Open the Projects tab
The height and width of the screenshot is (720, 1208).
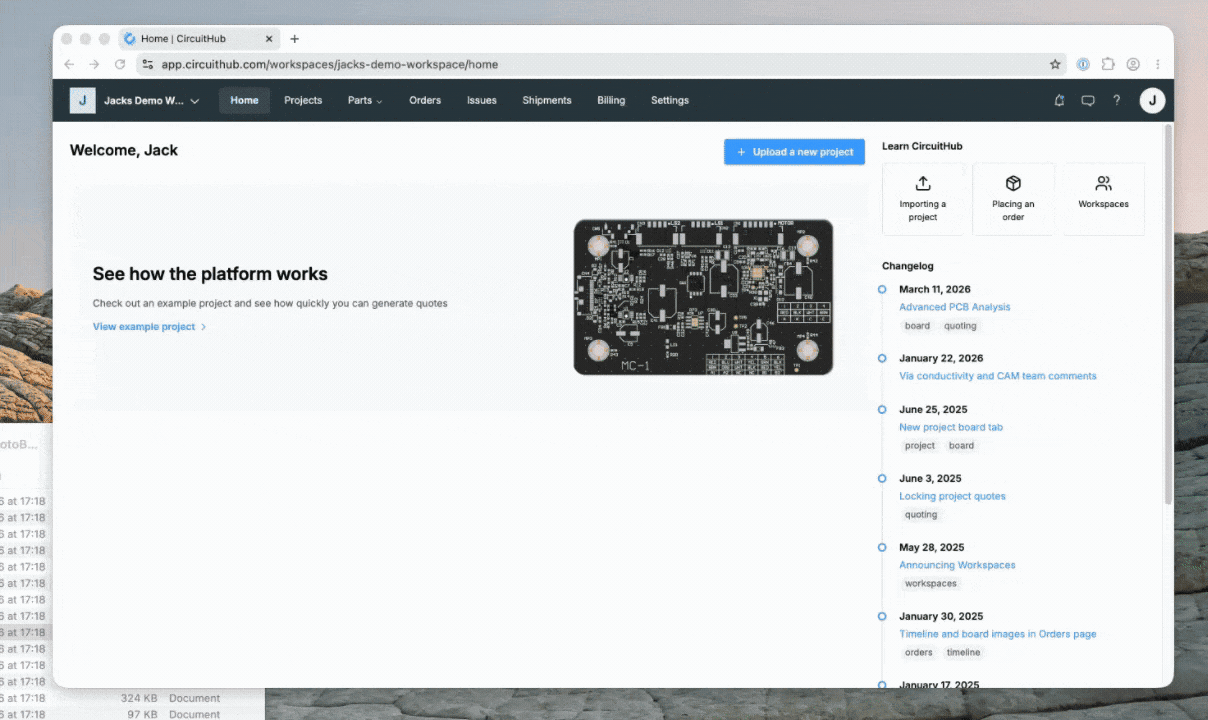click(303, 100)
